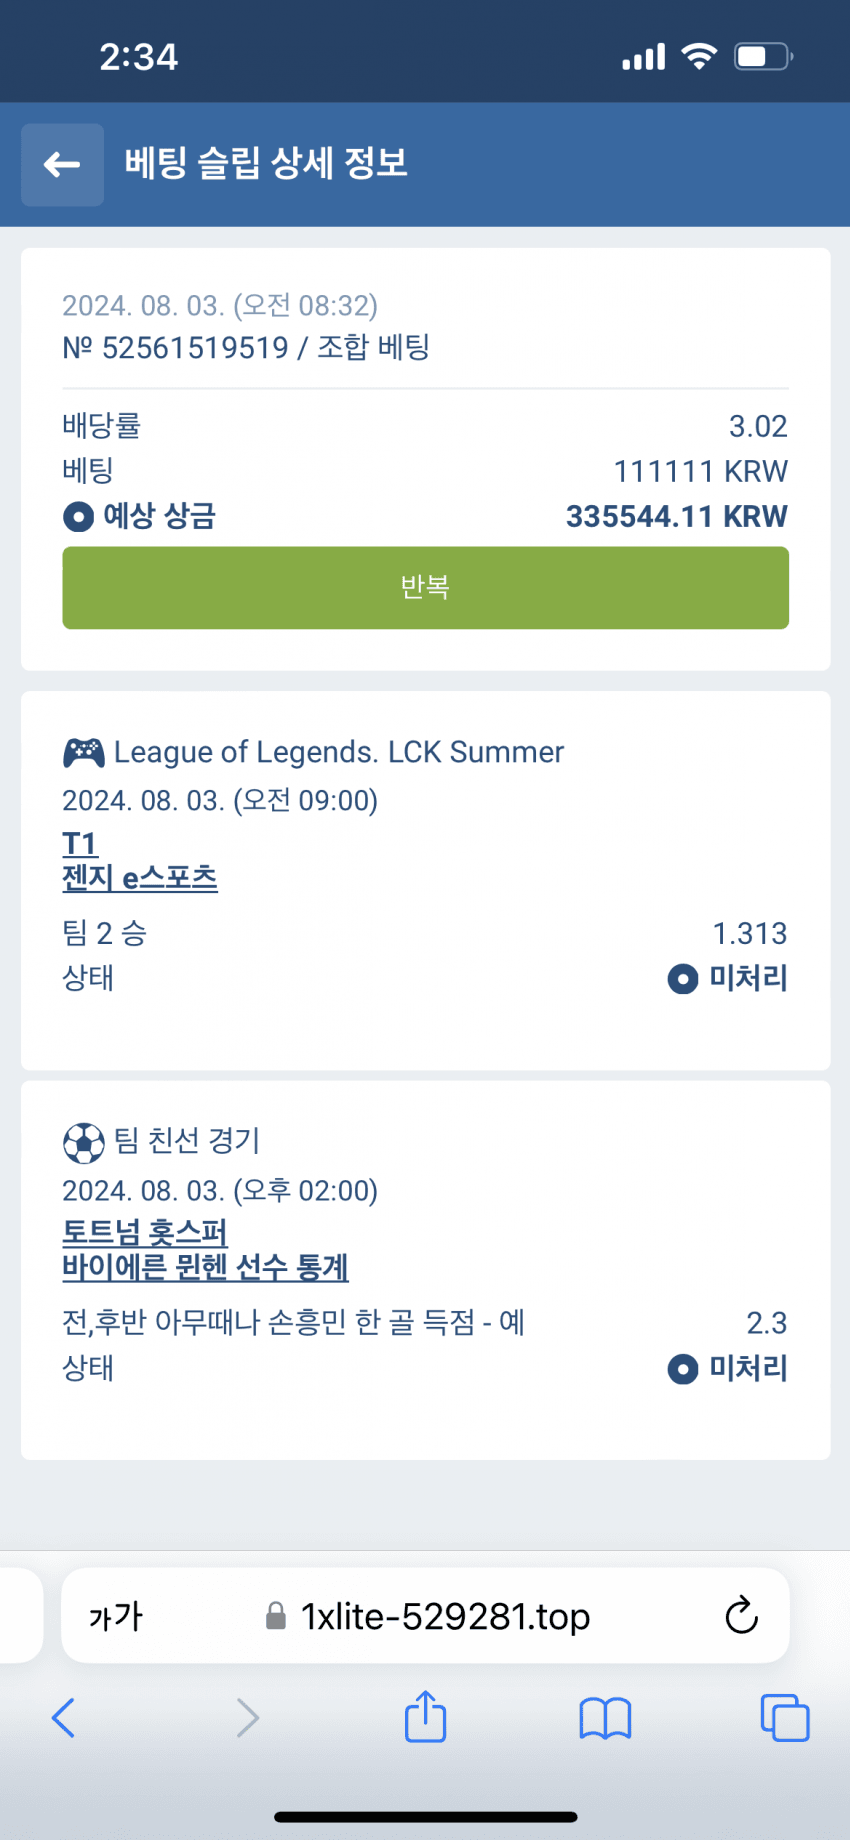Tap the esports gamepad icon
The height and width of the screenshot is (1840, 850).
click(x=84, y=752)
